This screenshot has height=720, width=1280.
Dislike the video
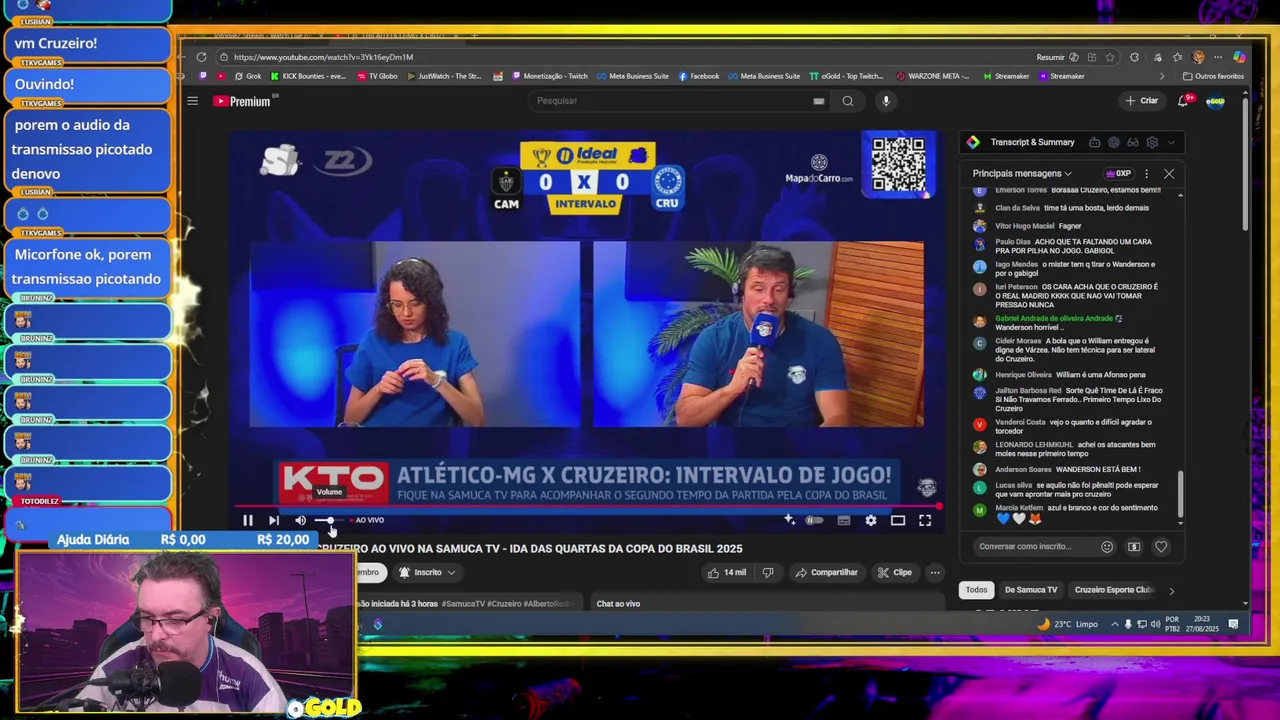pyautogui.click(x=768, y=572)
